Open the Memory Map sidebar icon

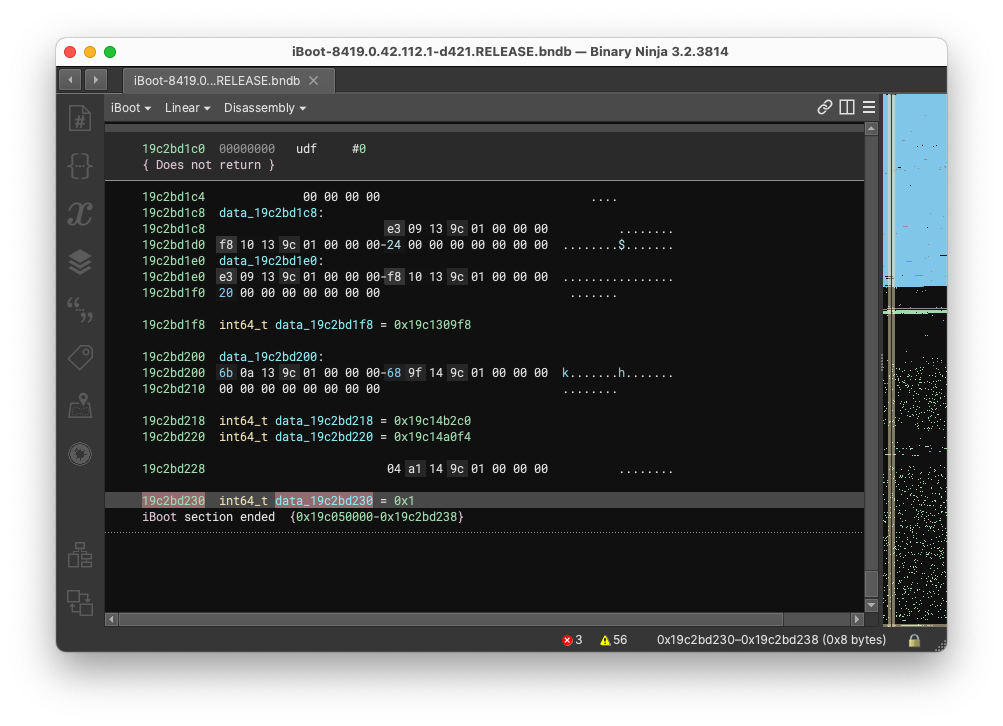pos(80,406)
